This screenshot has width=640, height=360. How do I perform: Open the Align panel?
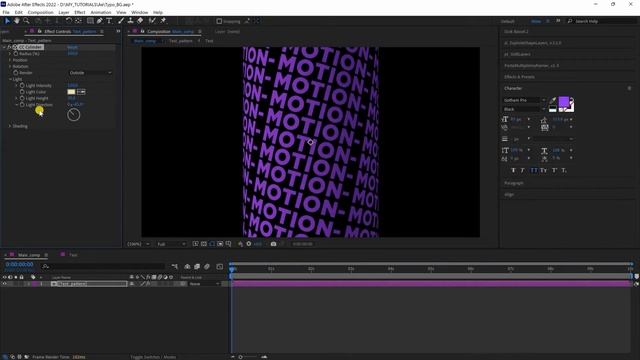tap(509, 194)
